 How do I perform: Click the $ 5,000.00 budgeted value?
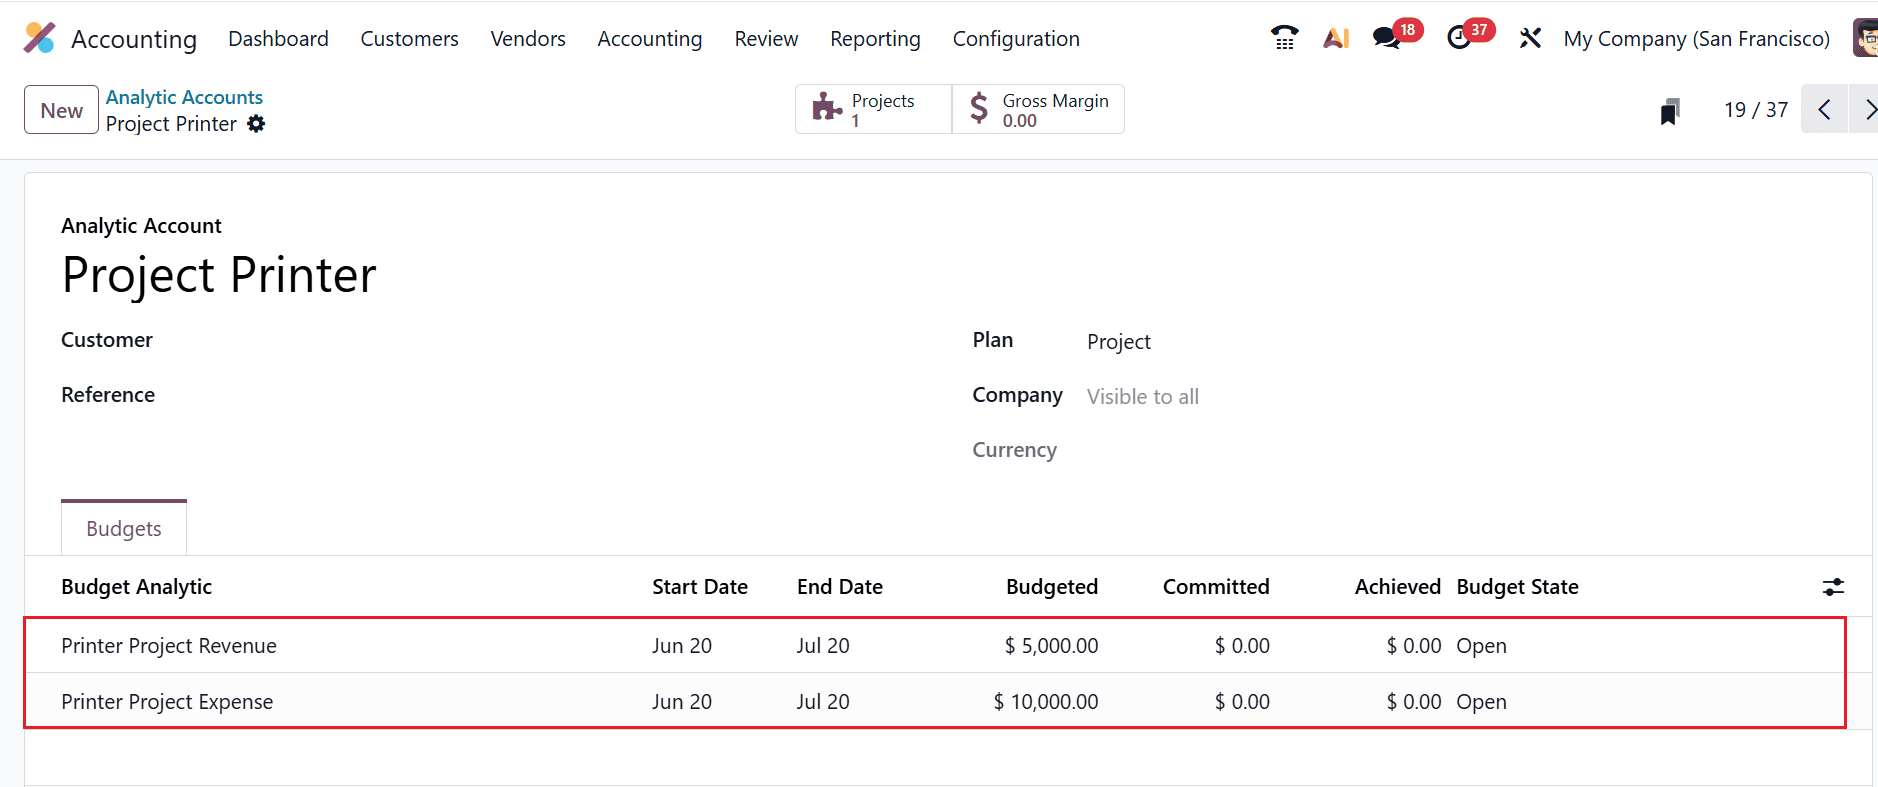click(1051, 646)
